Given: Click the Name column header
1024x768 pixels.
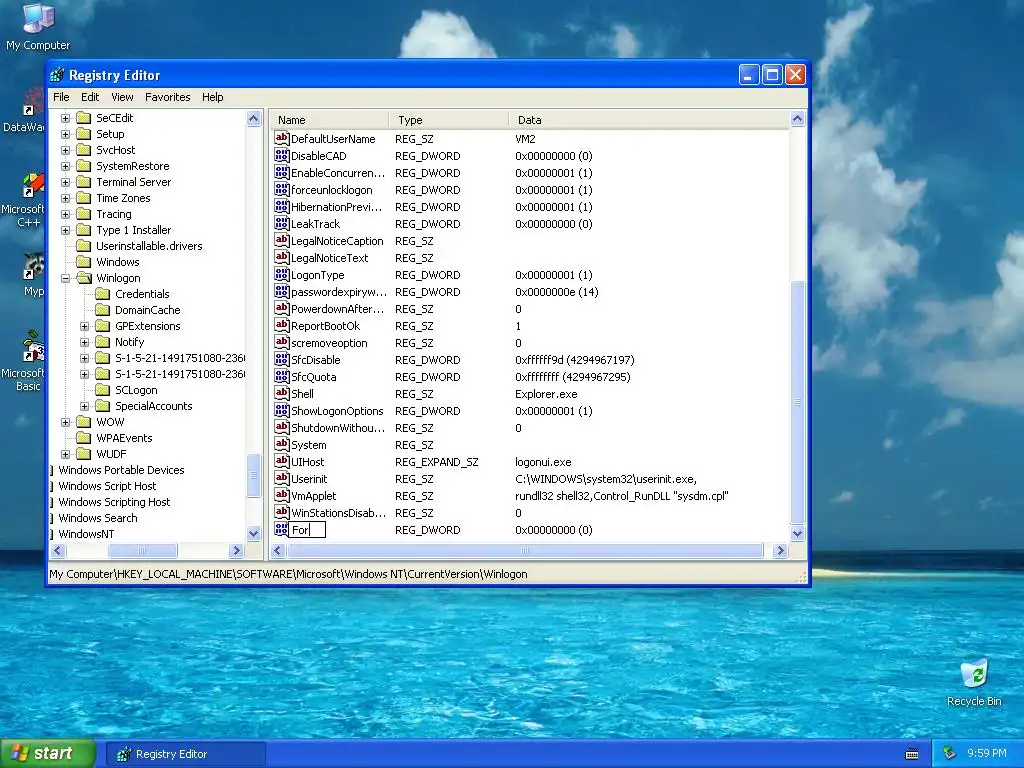Looking at the screenshot, I should (330, 120).
